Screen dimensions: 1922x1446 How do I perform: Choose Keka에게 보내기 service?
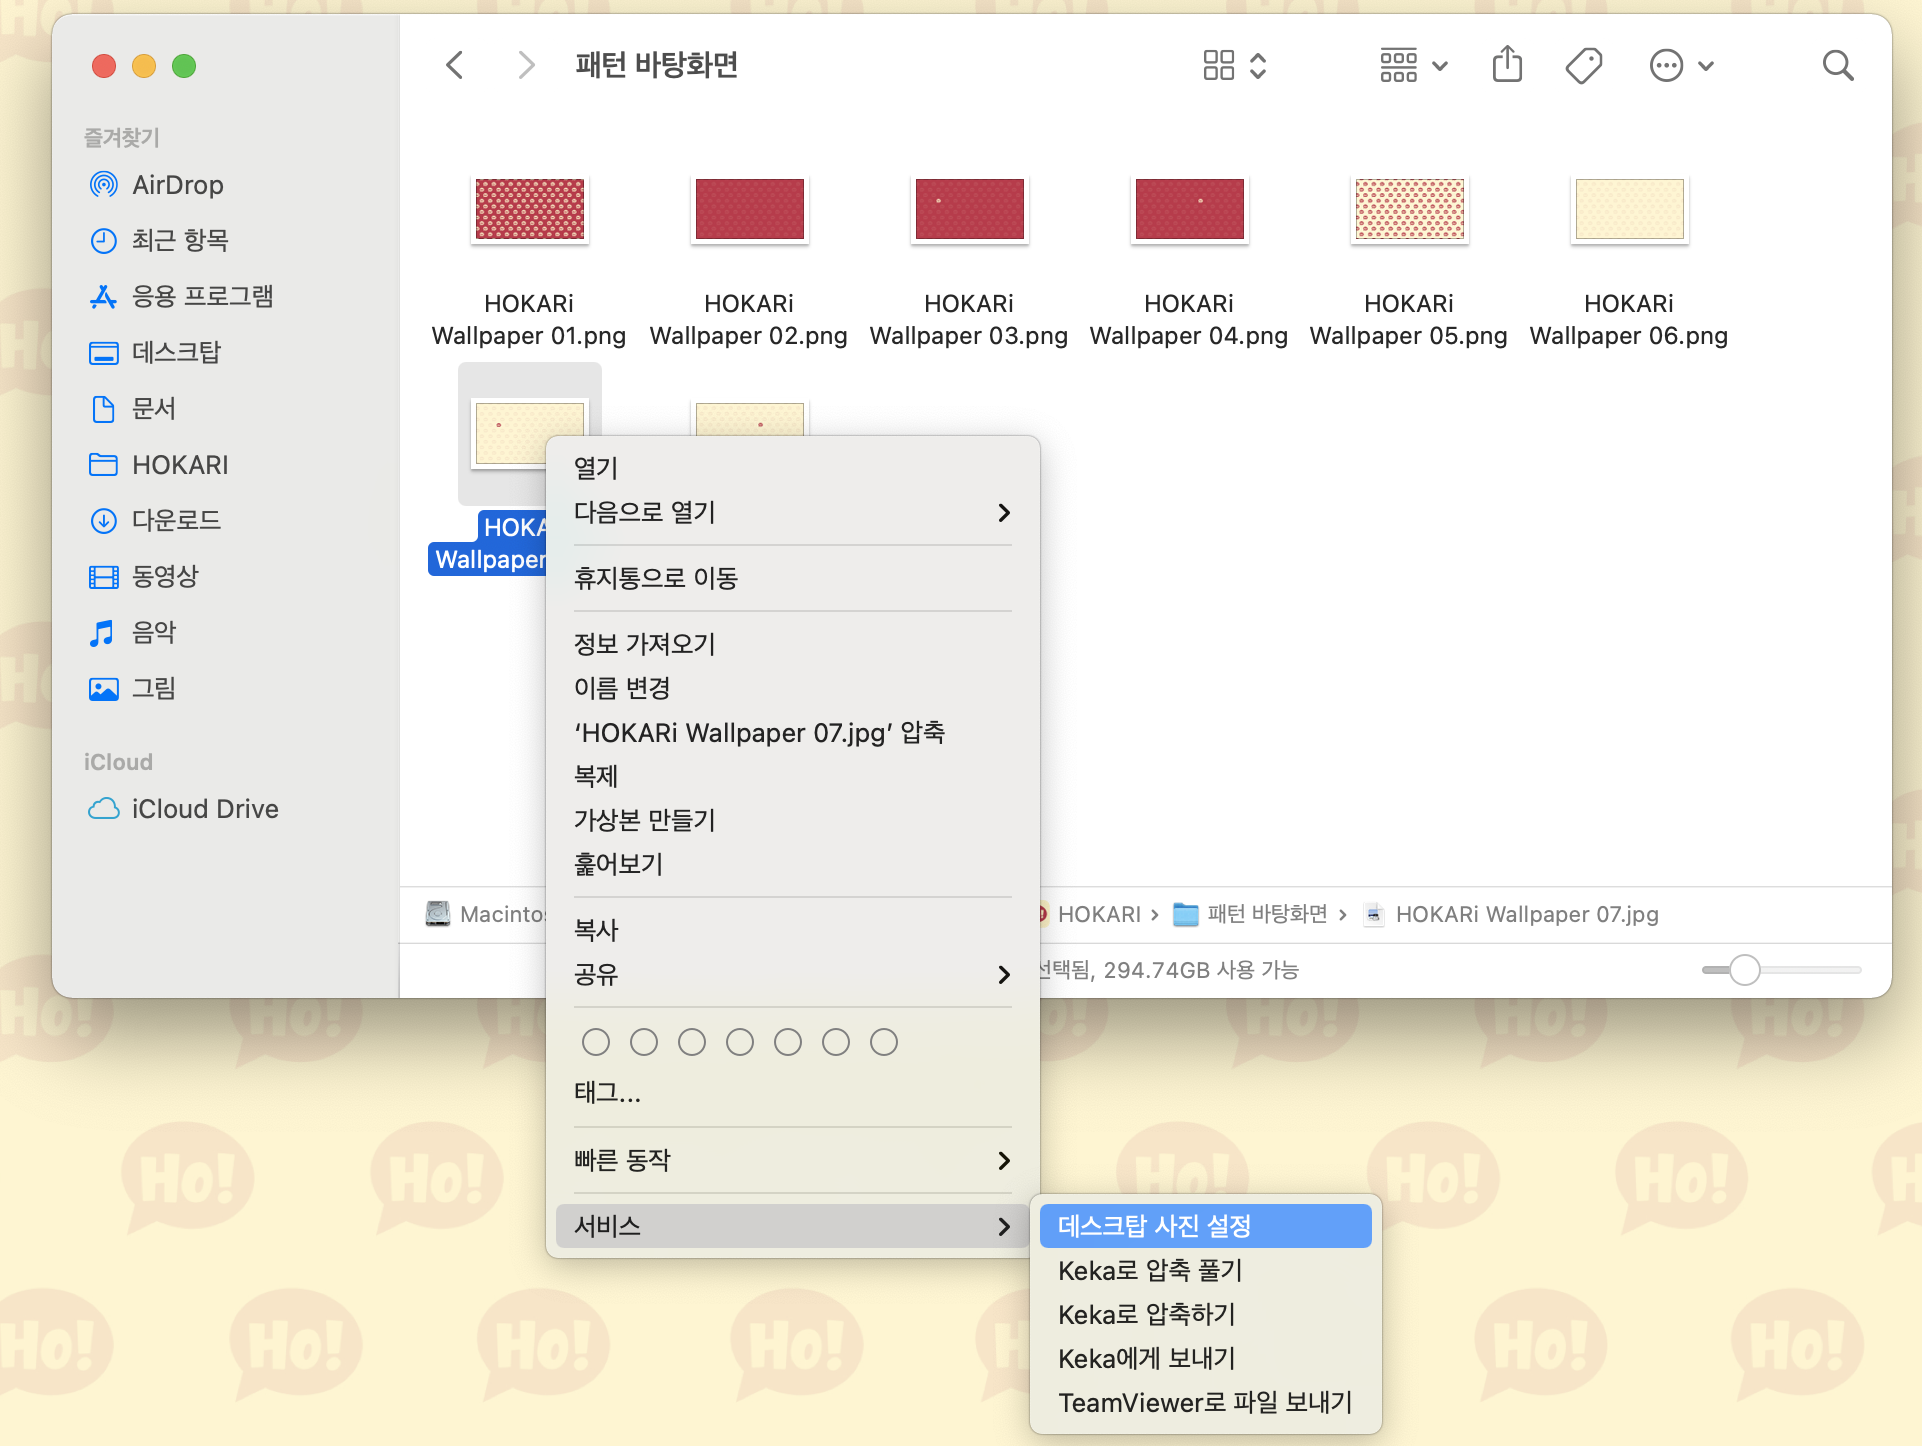(1205, 1358)
